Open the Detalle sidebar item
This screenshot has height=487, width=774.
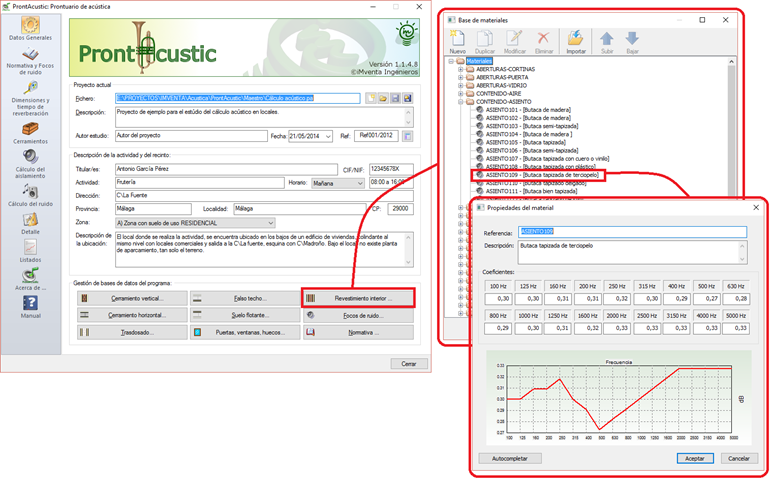pyautogui.click(x=30, y=223)
